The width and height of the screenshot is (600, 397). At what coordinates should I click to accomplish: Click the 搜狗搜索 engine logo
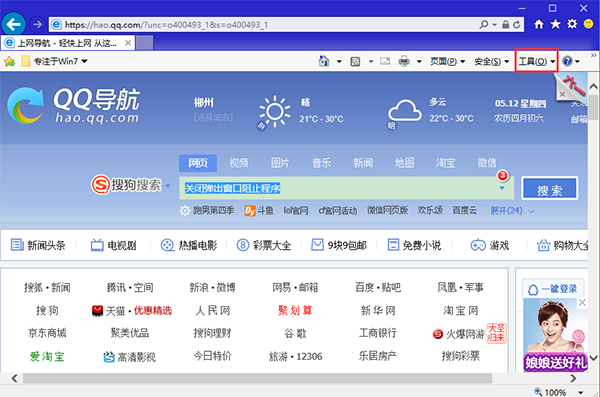click(126, 185)
